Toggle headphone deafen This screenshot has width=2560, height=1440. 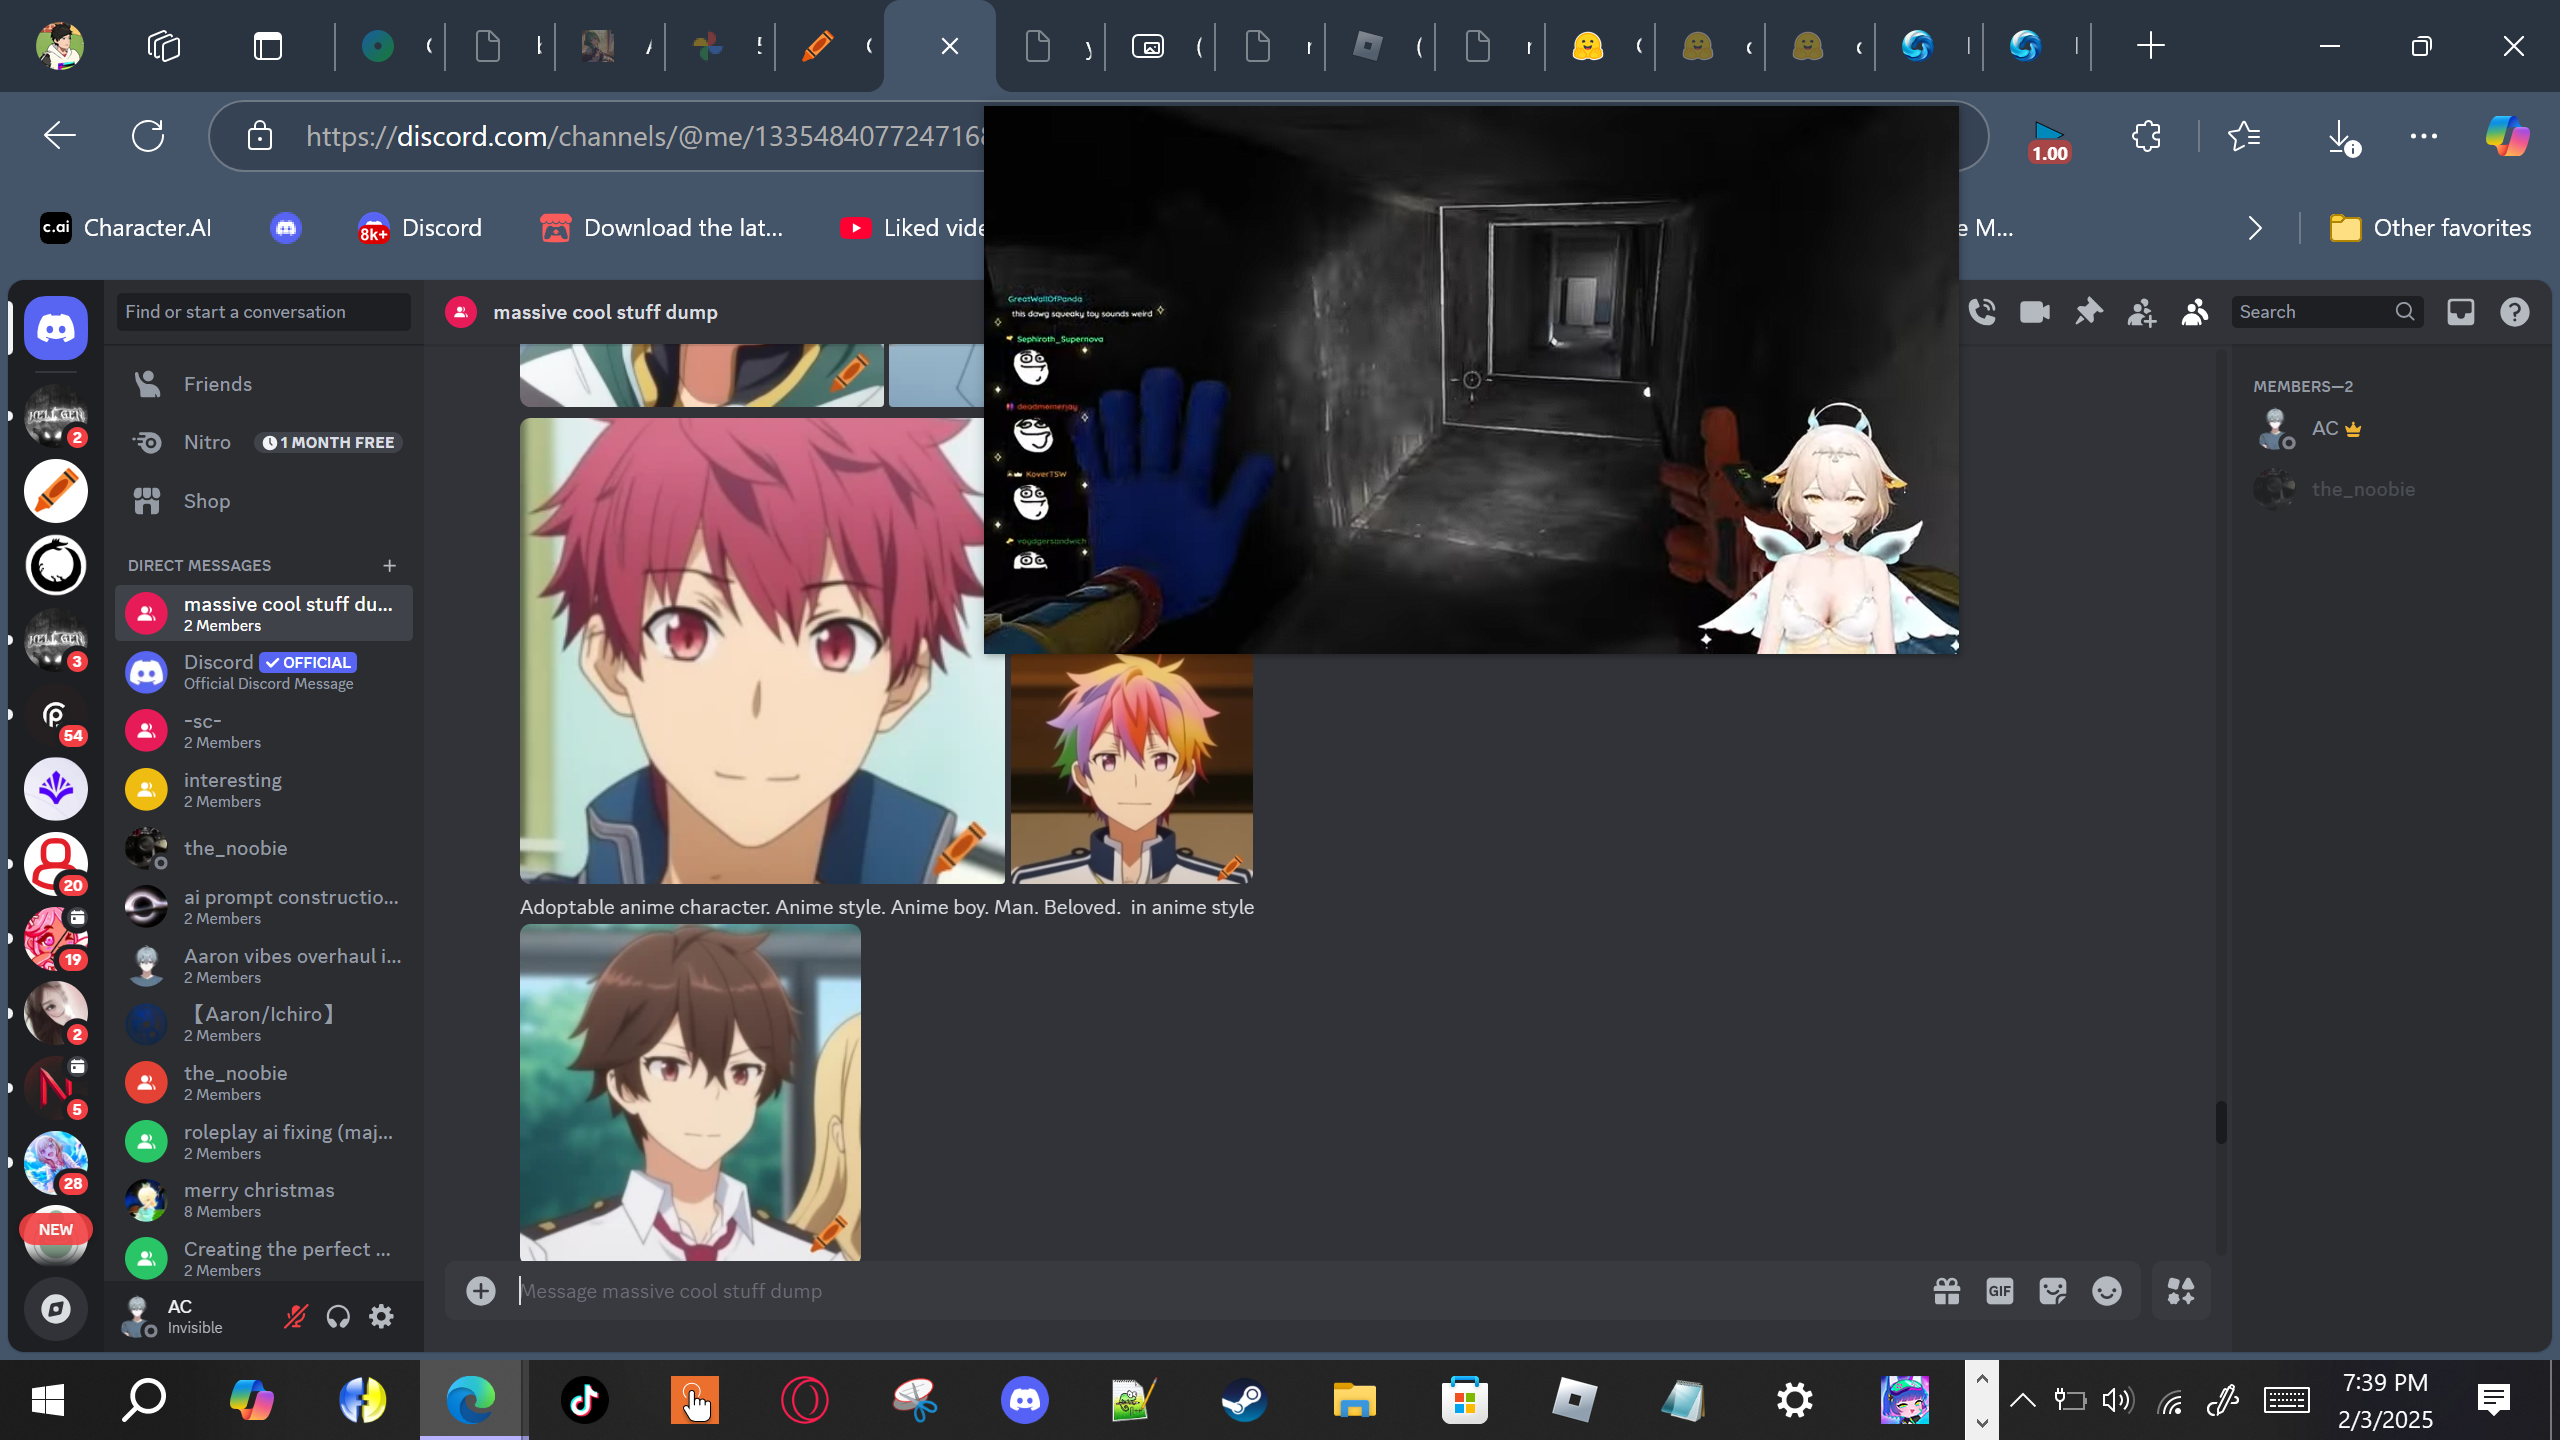pos(338,1316)
